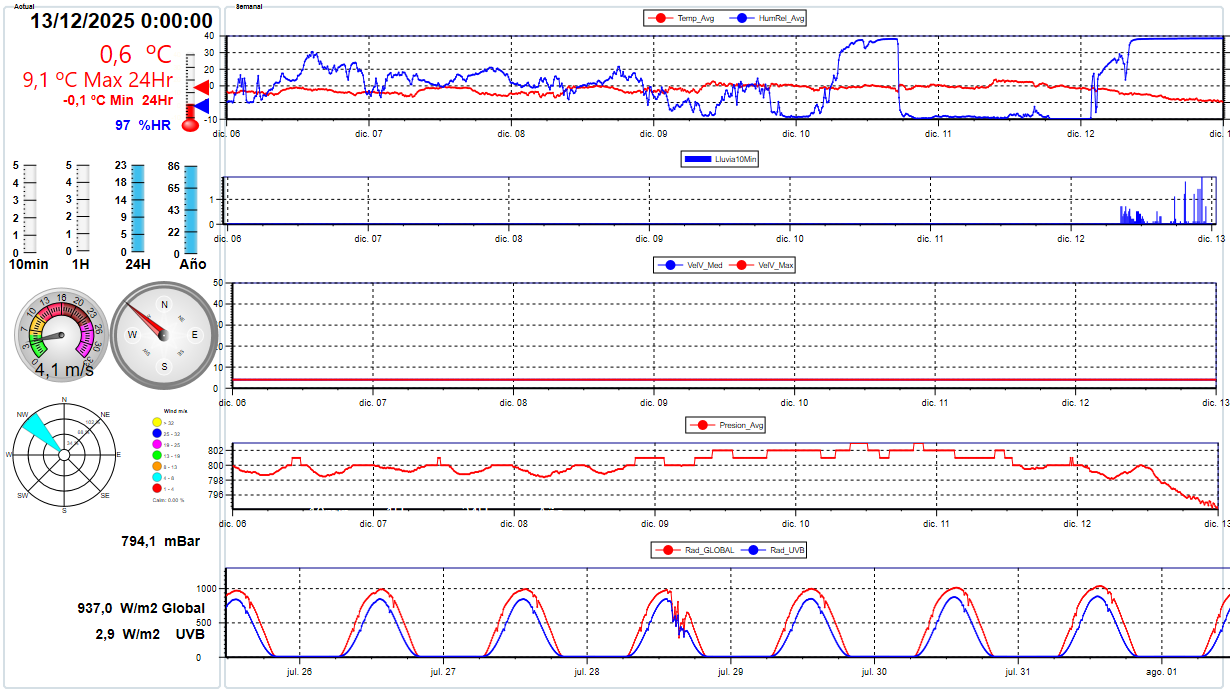Click the VelV_Med legend item

[x=689, y=265]
